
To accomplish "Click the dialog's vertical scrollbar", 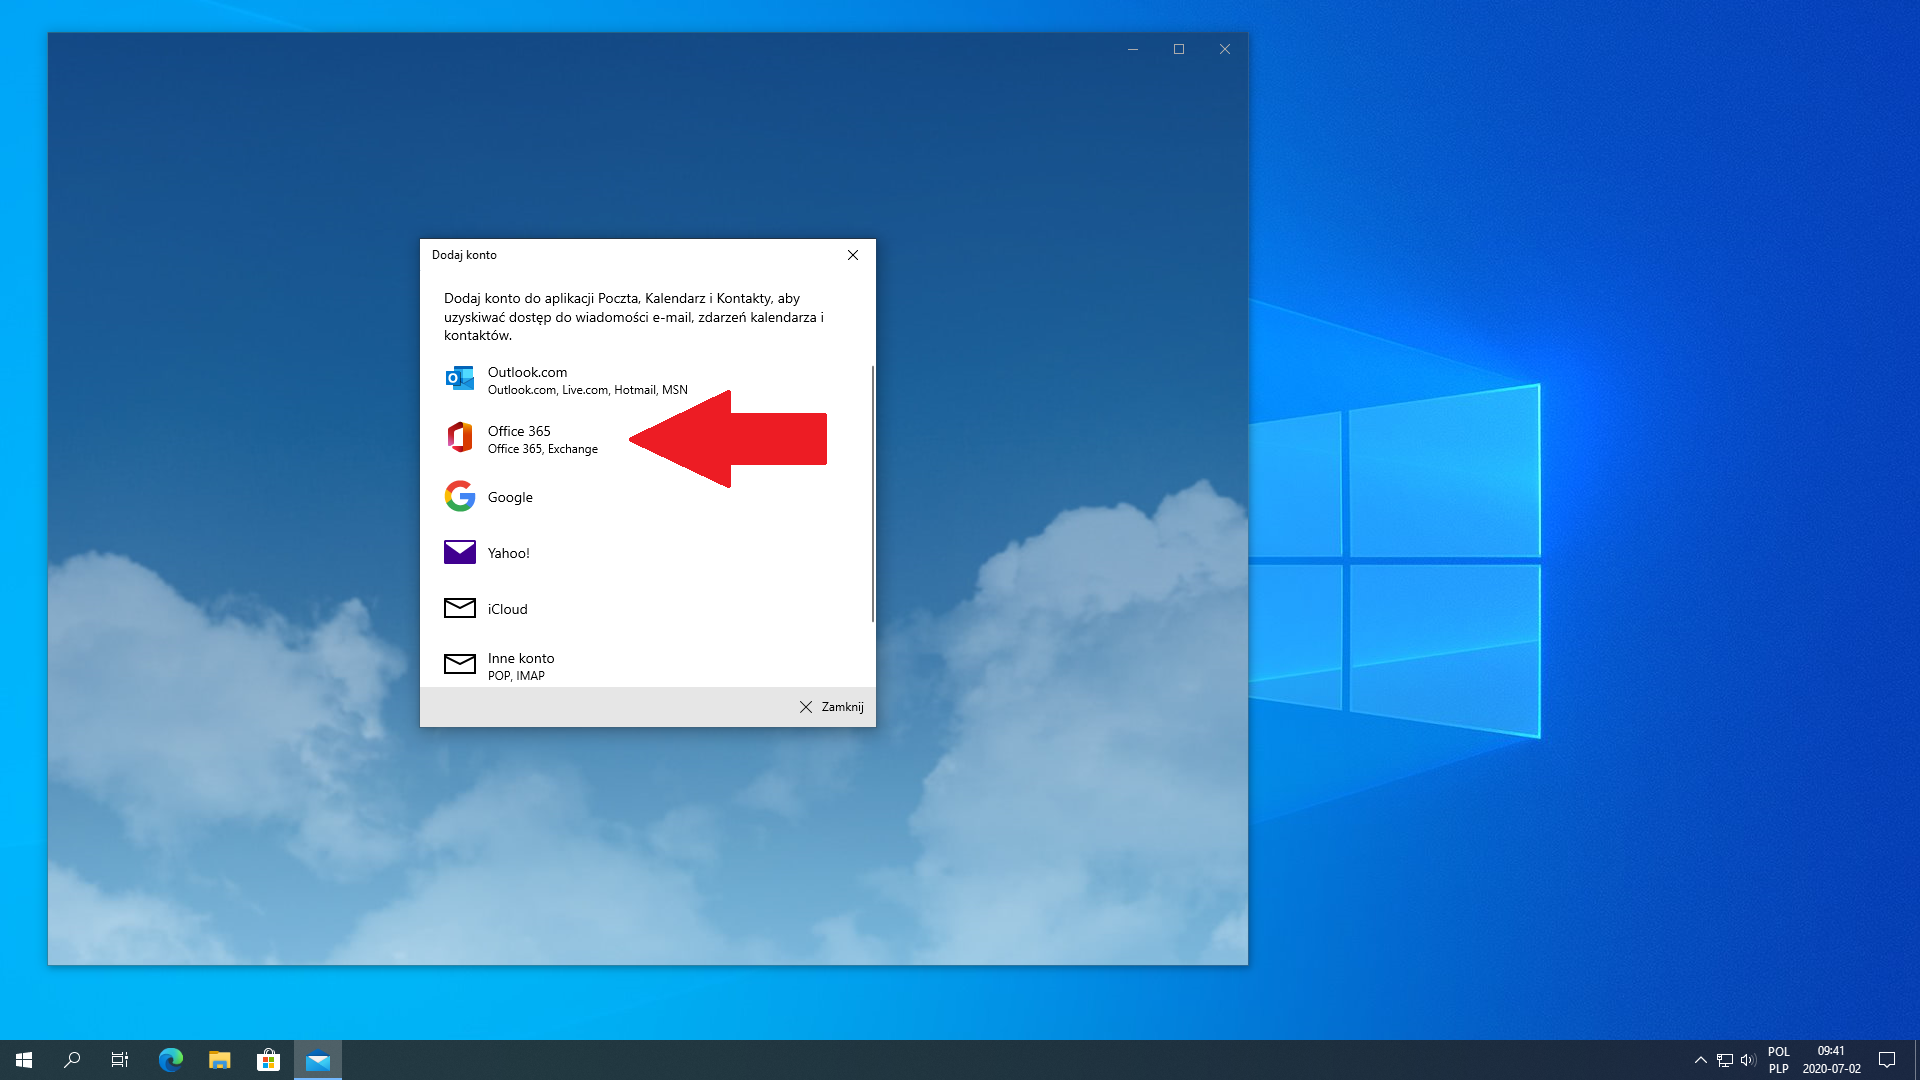I will click(x=873, y=494).
